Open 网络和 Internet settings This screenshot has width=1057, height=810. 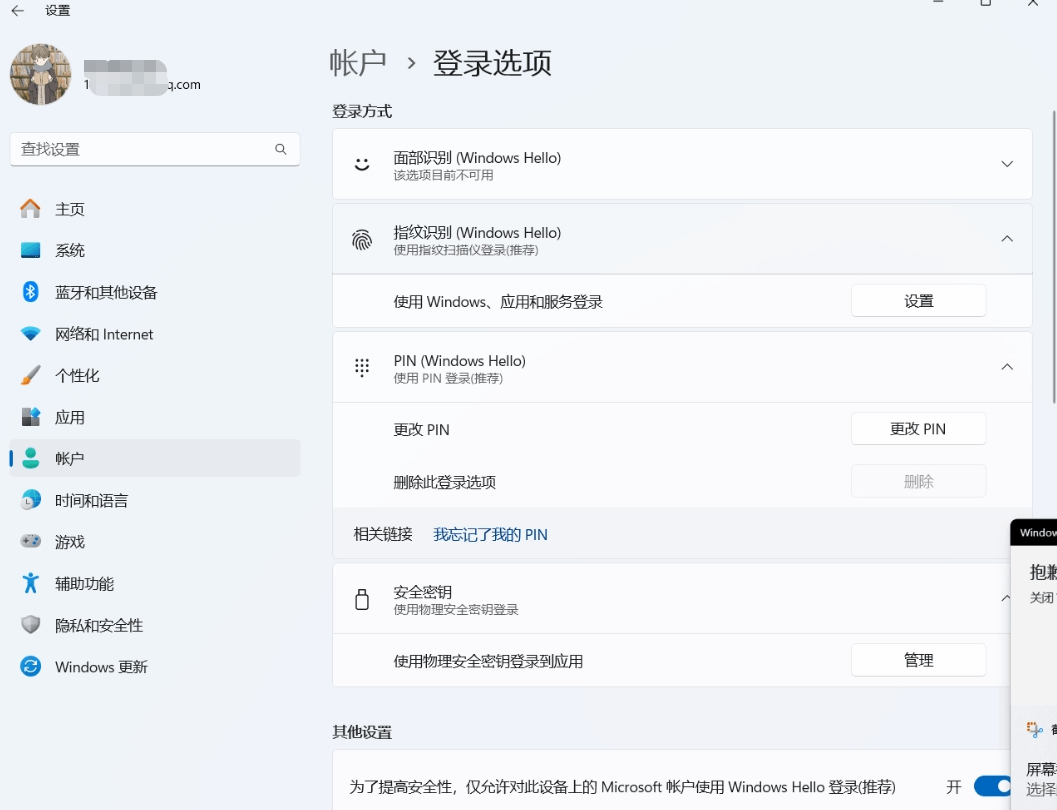point(155,334)
